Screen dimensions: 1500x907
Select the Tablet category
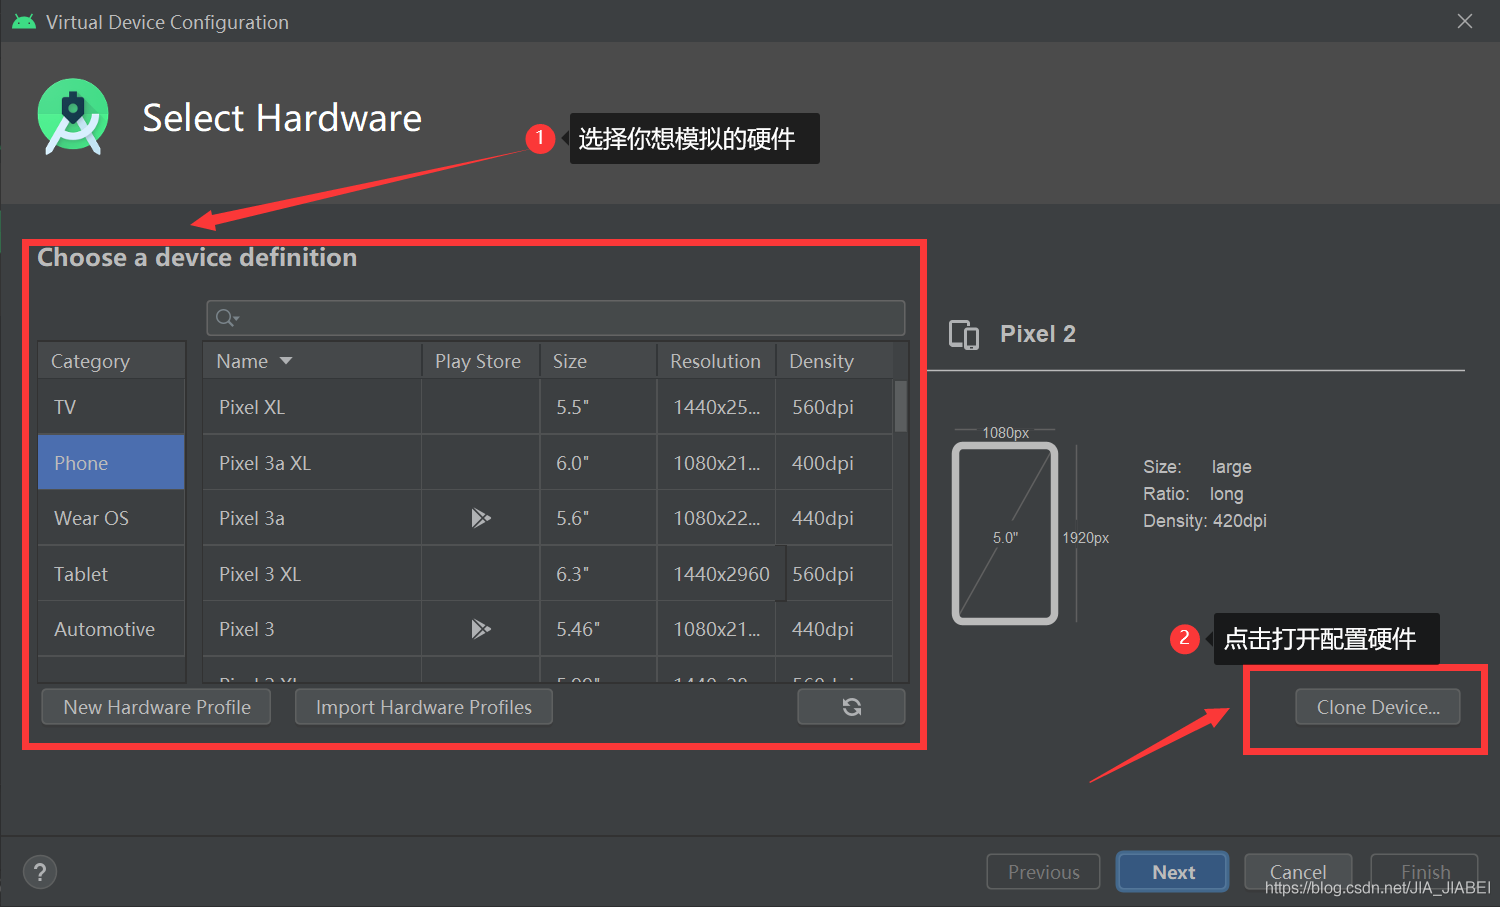[x=111, y=574]
